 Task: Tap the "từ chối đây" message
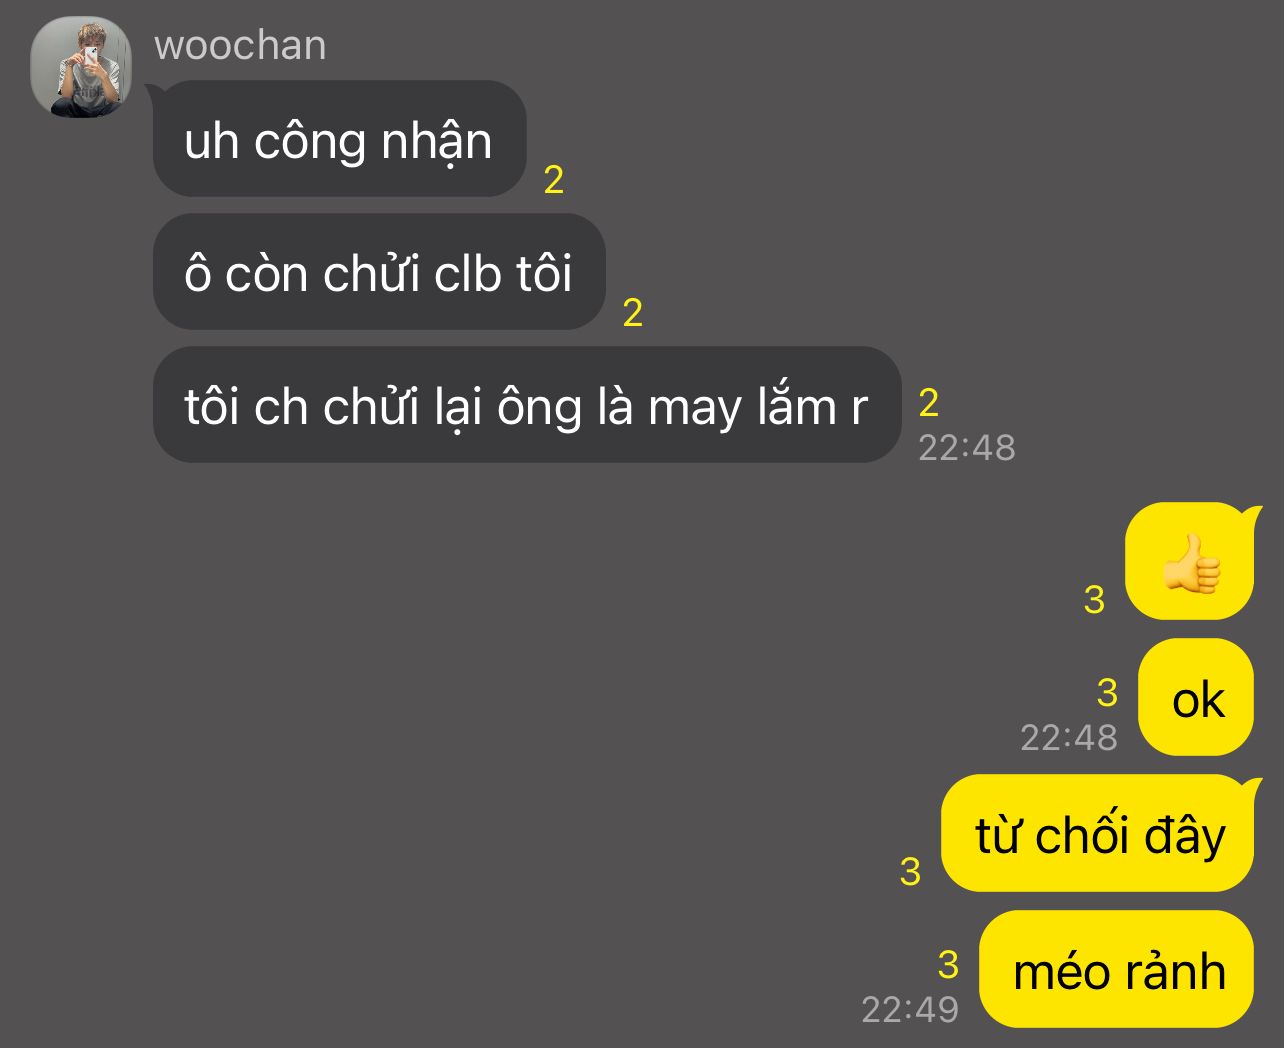coord(1099,833)
